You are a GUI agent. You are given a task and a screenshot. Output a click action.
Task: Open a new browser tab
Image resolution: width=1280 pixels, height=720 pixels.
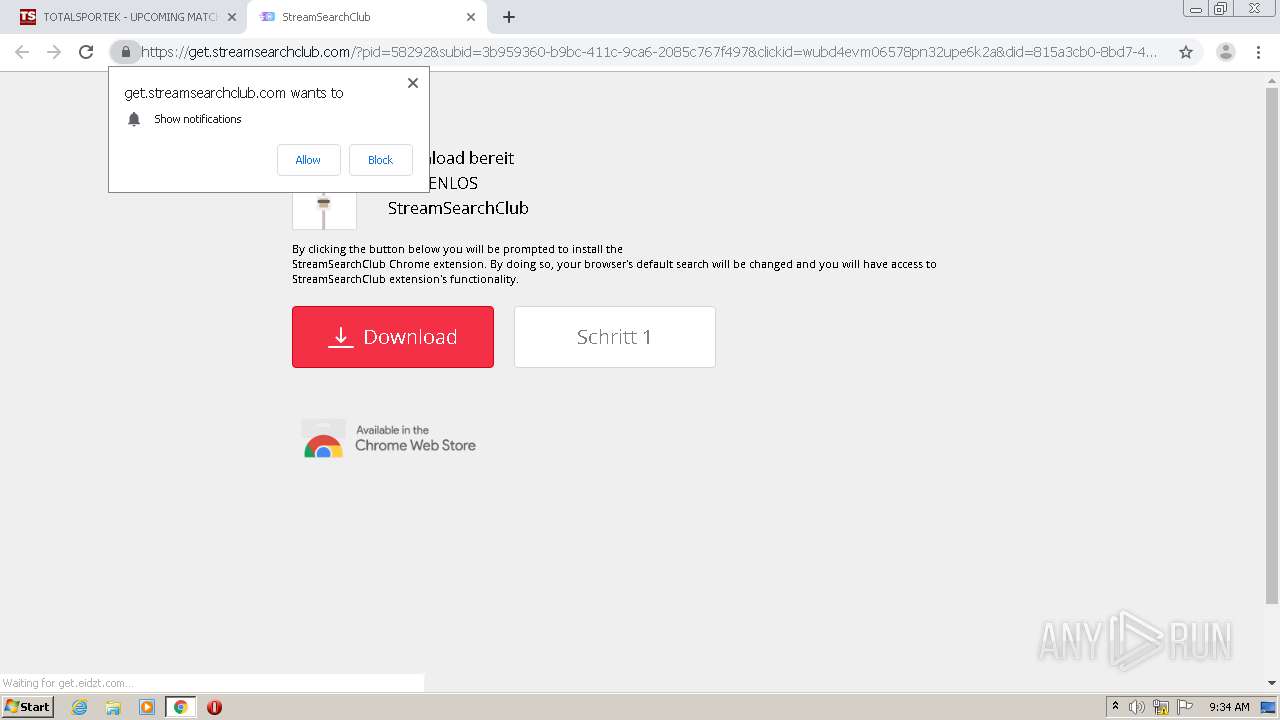coord(509,17)
